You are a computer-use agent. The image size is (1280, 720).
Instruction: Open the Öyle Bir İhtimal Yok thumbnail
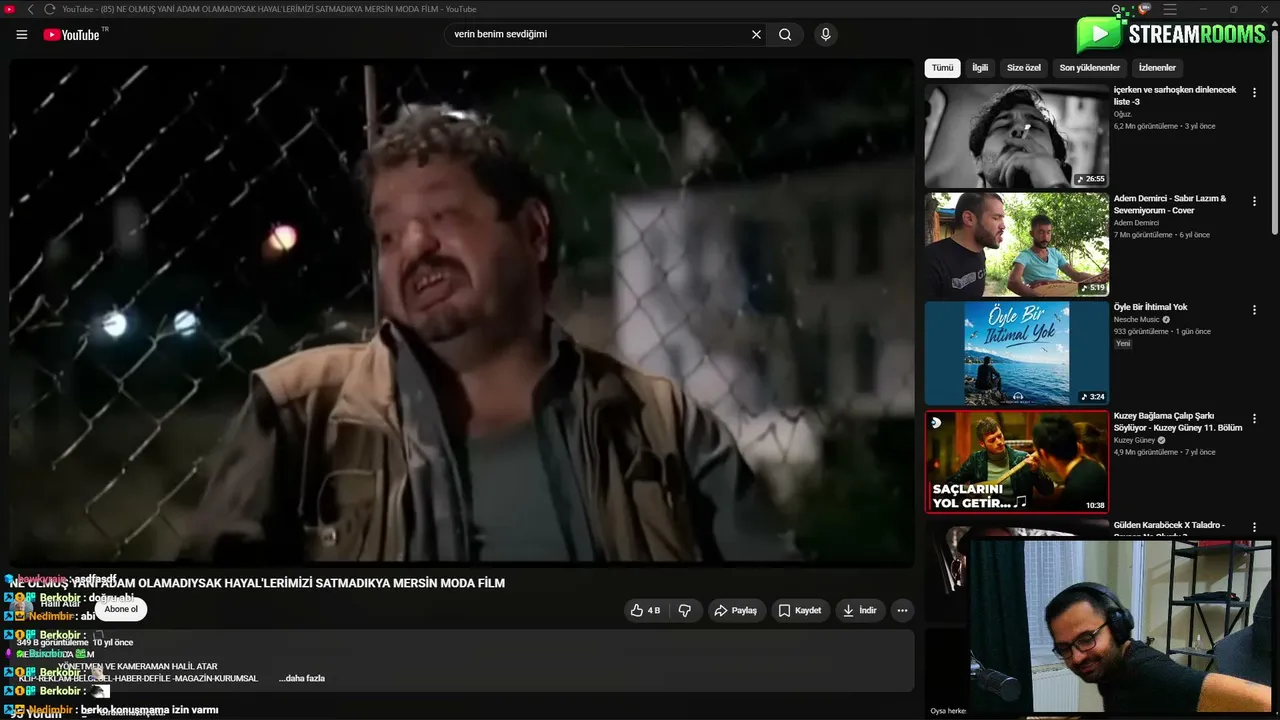point(1017,354)
